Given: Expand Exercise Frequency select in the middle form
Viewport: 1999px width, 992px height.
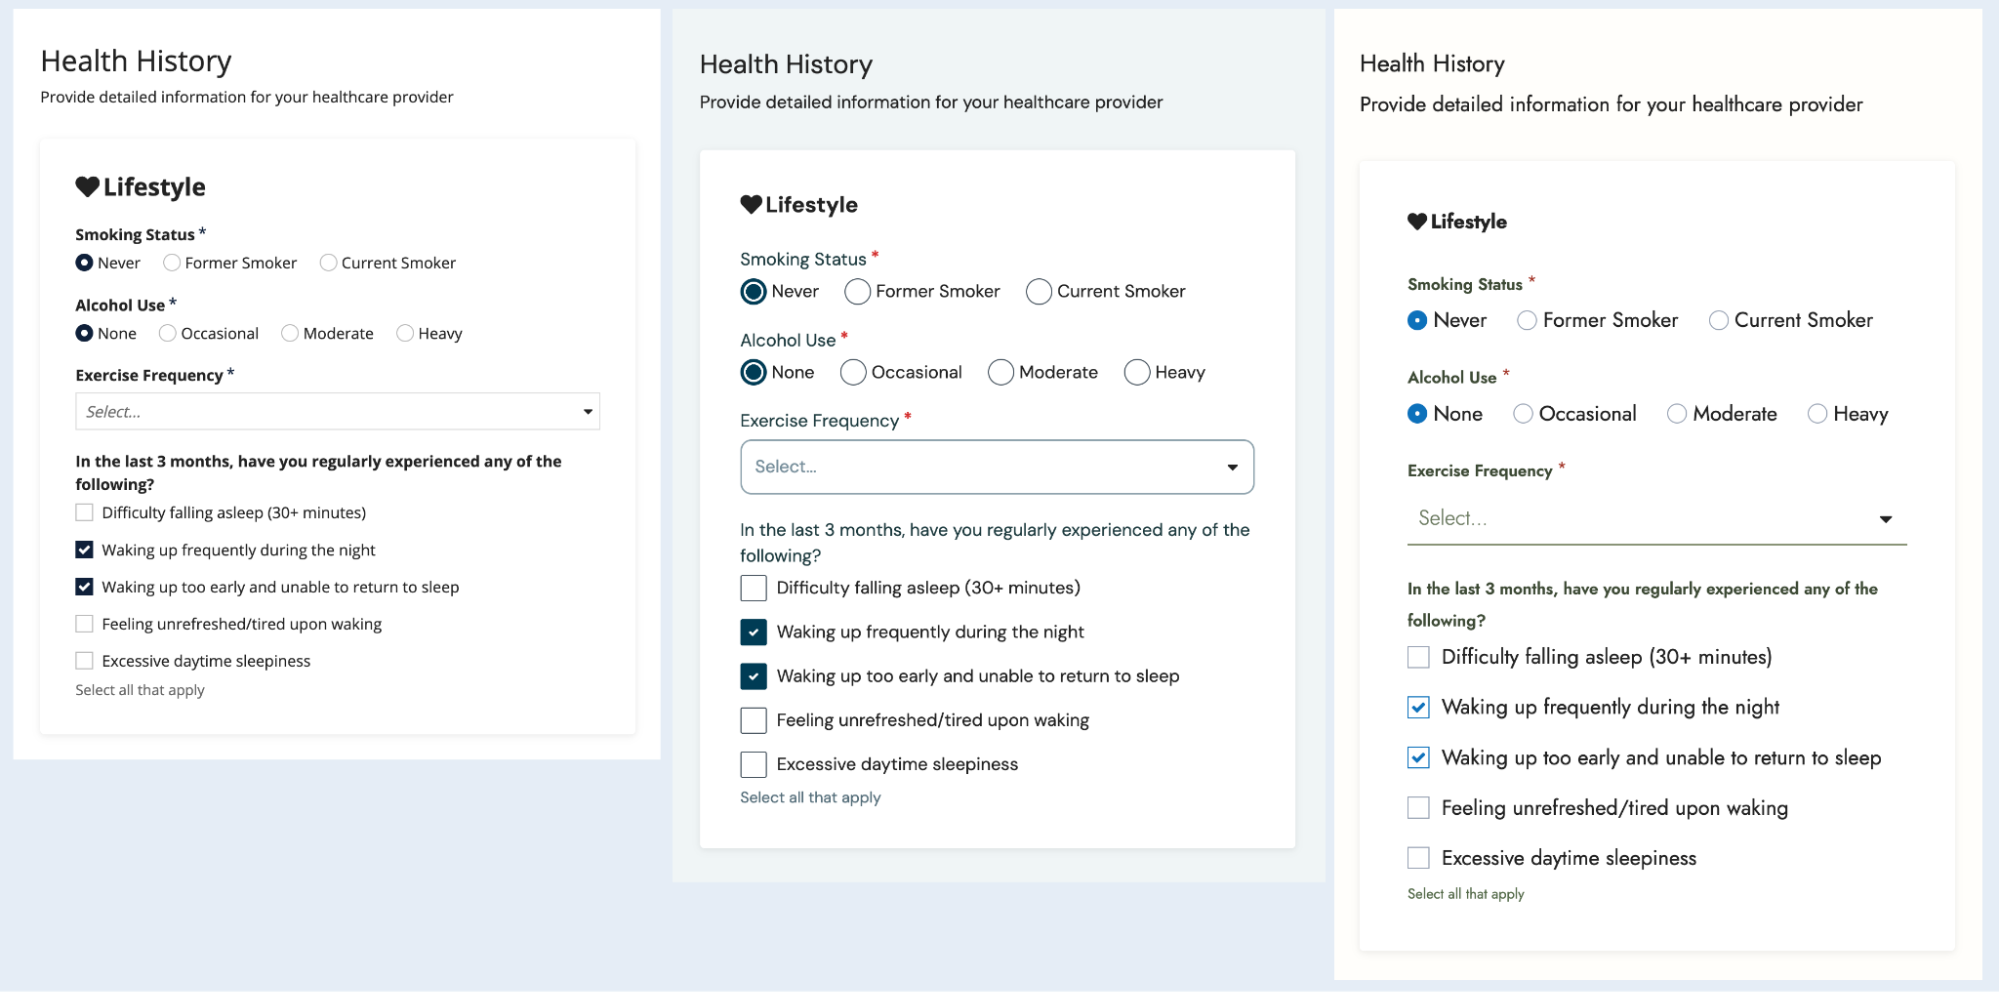Looking at the screenshot, I should click(997, 467).
